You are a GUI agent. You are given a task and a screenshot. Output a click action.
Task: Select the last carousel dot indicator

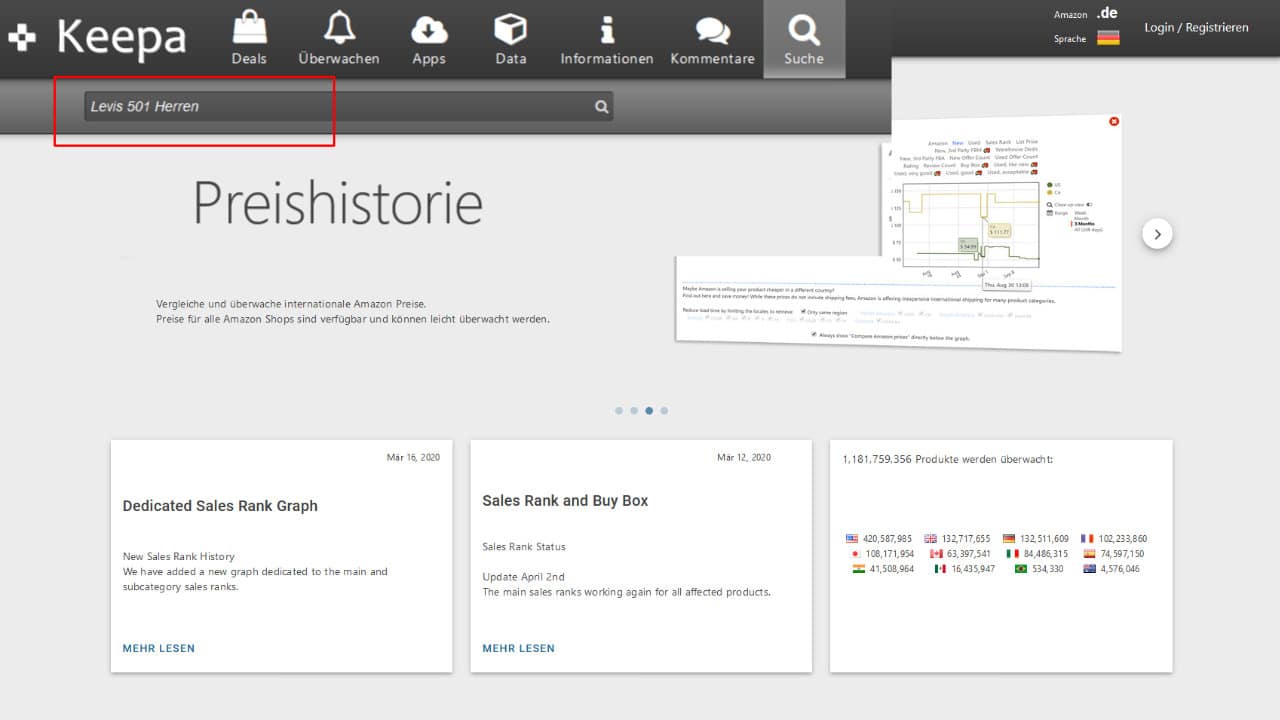pyautogui.click(x=664, y=410)
